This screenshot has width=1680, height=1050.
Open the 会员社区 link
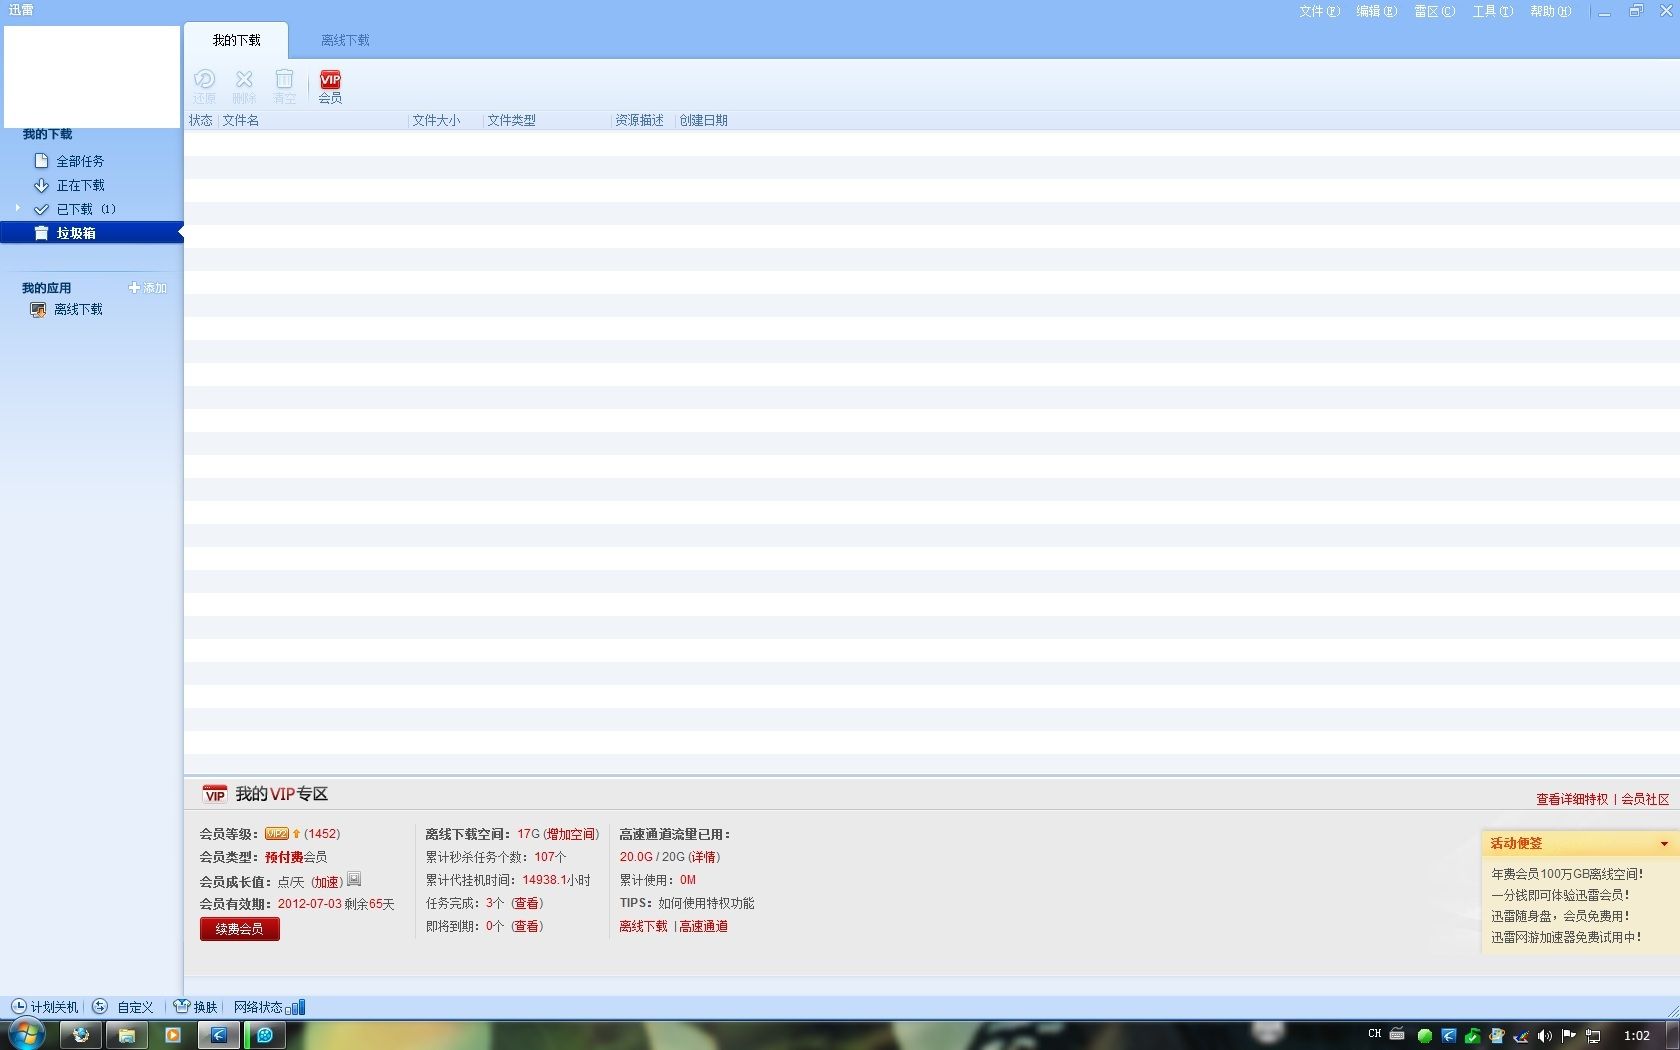(x=1645, y=799)
